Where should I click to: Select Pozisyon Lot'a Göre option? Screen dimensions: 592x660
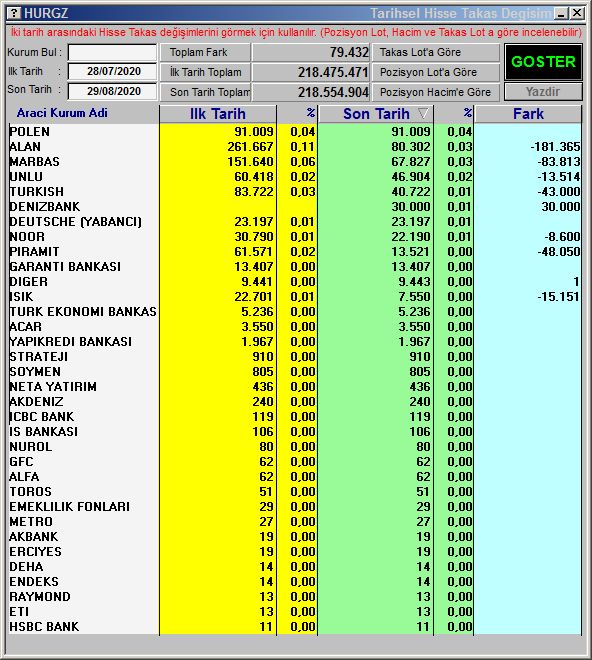[436, 72]
